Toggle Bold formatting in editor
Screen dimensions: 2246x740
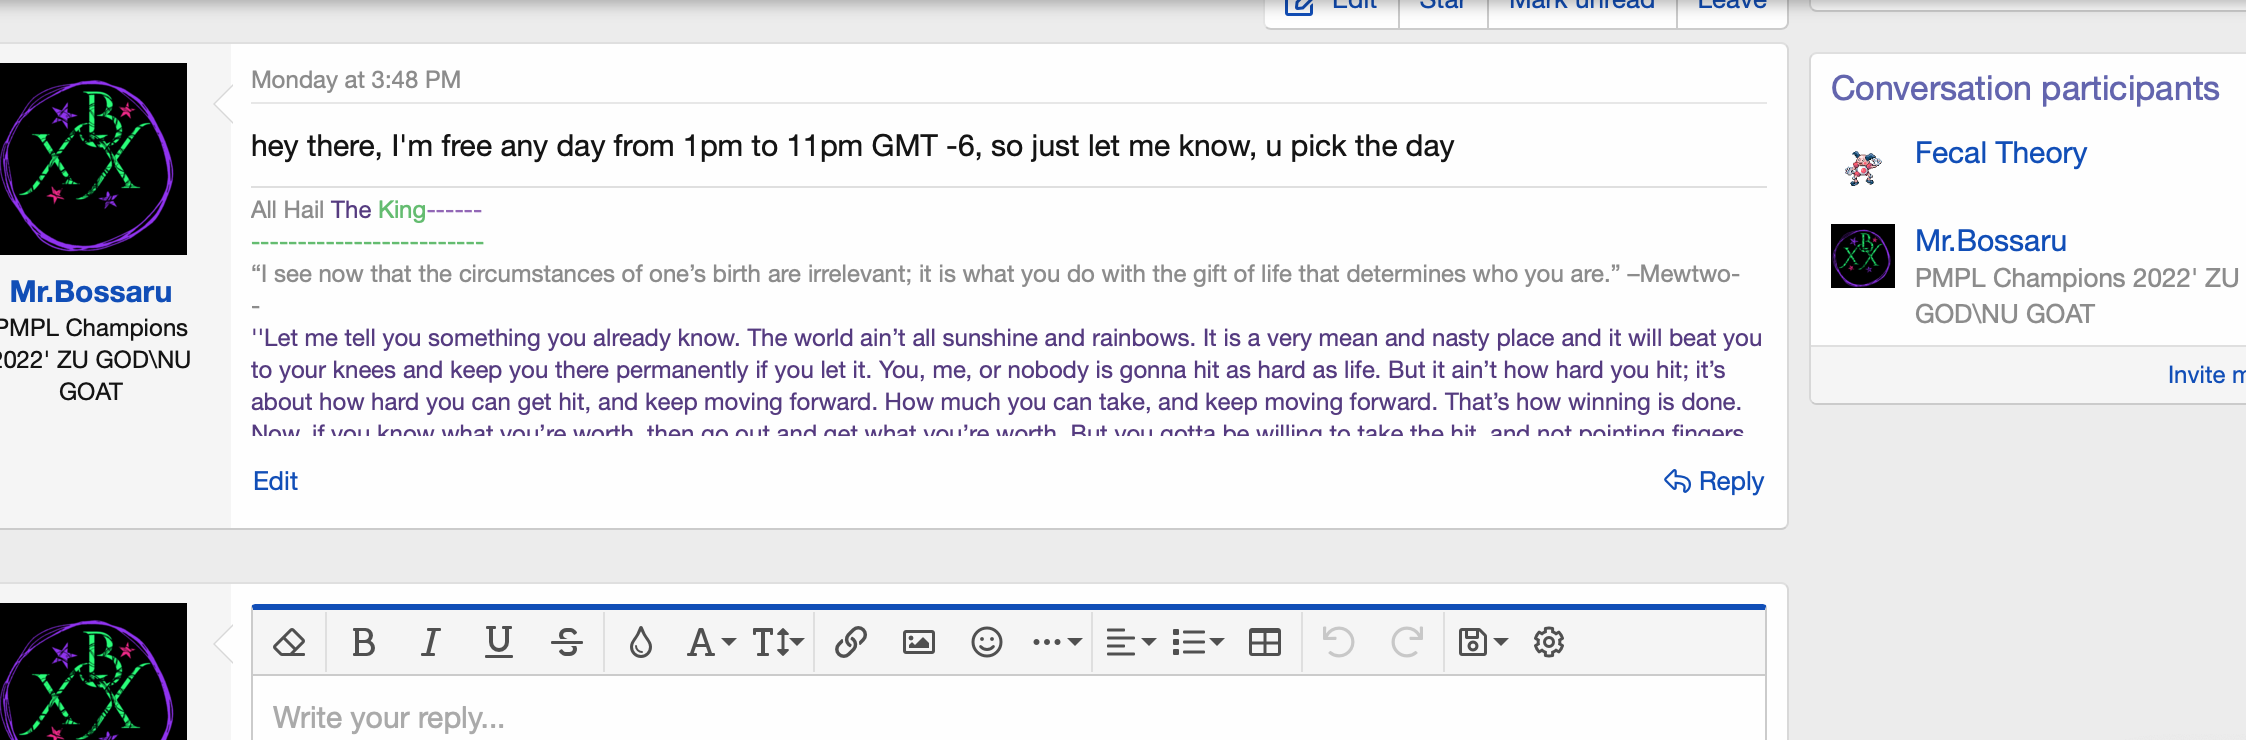pyautogui.click(x=364, y=642)
